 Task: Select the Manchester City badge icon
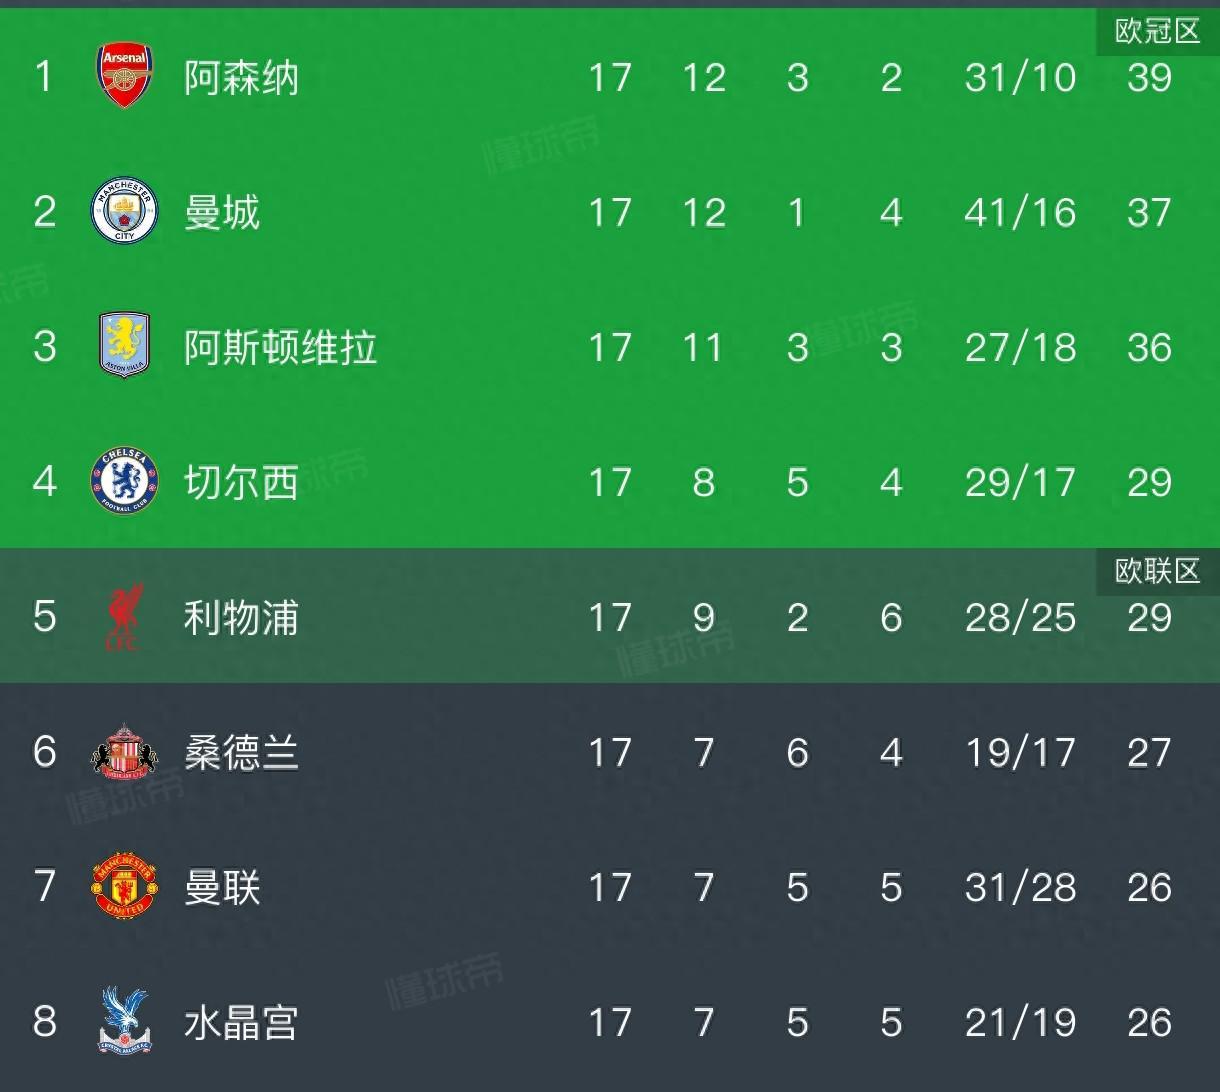point(124,212)
